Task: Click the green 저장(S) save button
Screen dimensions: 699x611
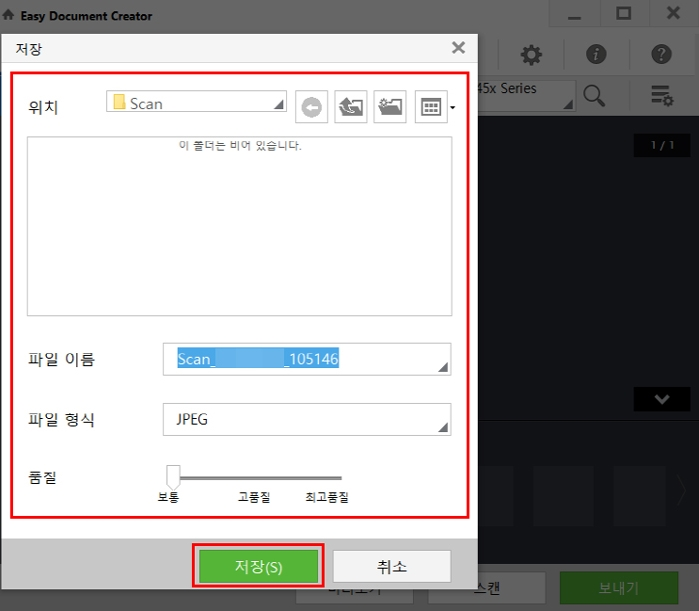Action: click(x=258, y=566)
